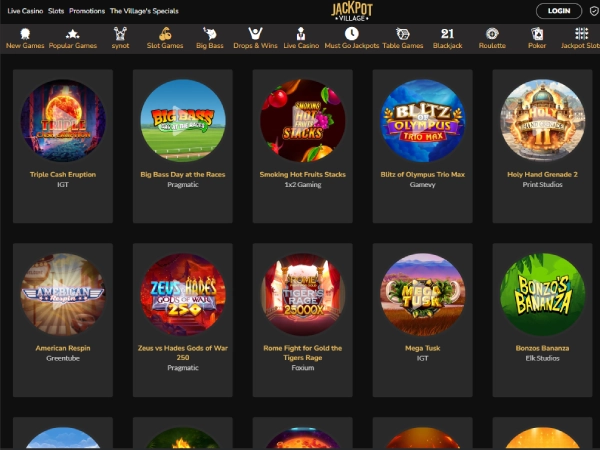Viewport: 600px width, 450px height.
Task: Open the Big Bass fish icon
Action: click(x=210, y=34)
